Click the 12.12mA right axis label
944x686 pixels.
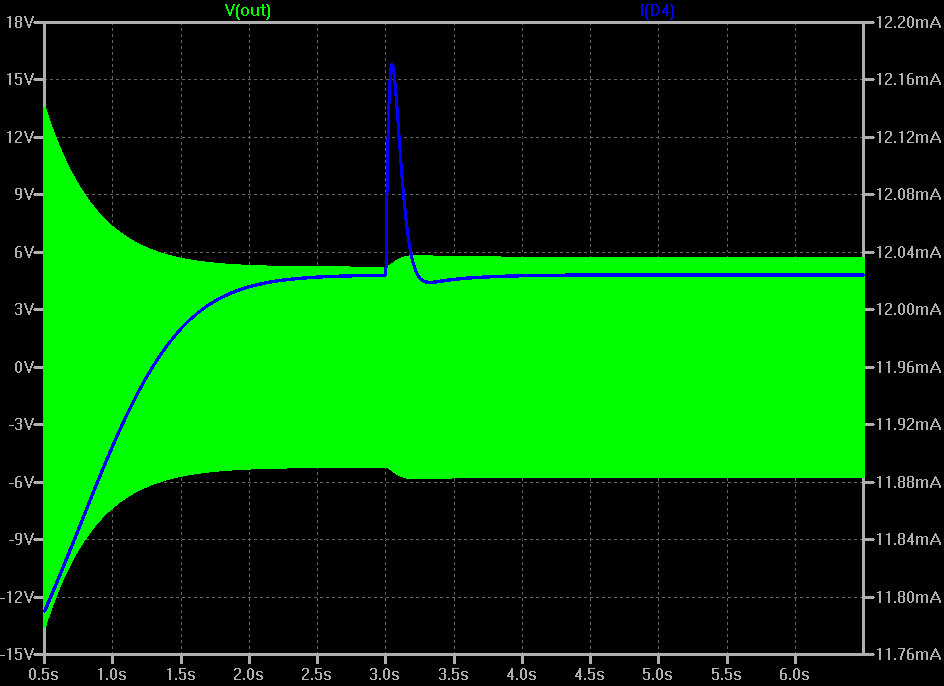[x=908, y=137]
